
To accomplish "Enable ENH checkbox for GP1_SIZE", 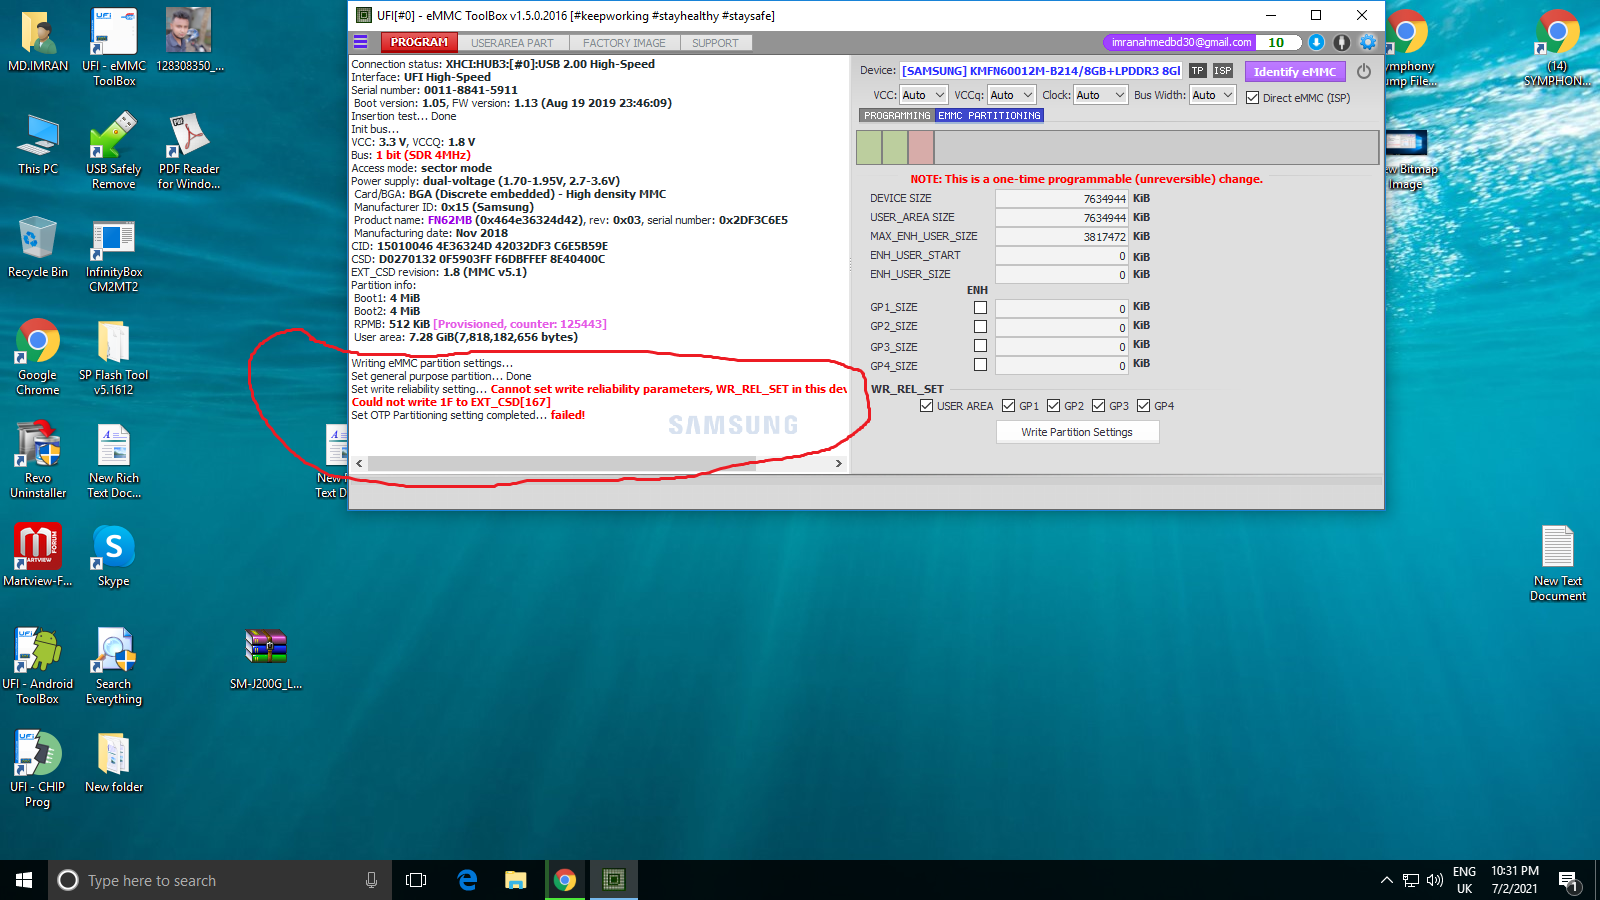I will click(x=980, y=307).
